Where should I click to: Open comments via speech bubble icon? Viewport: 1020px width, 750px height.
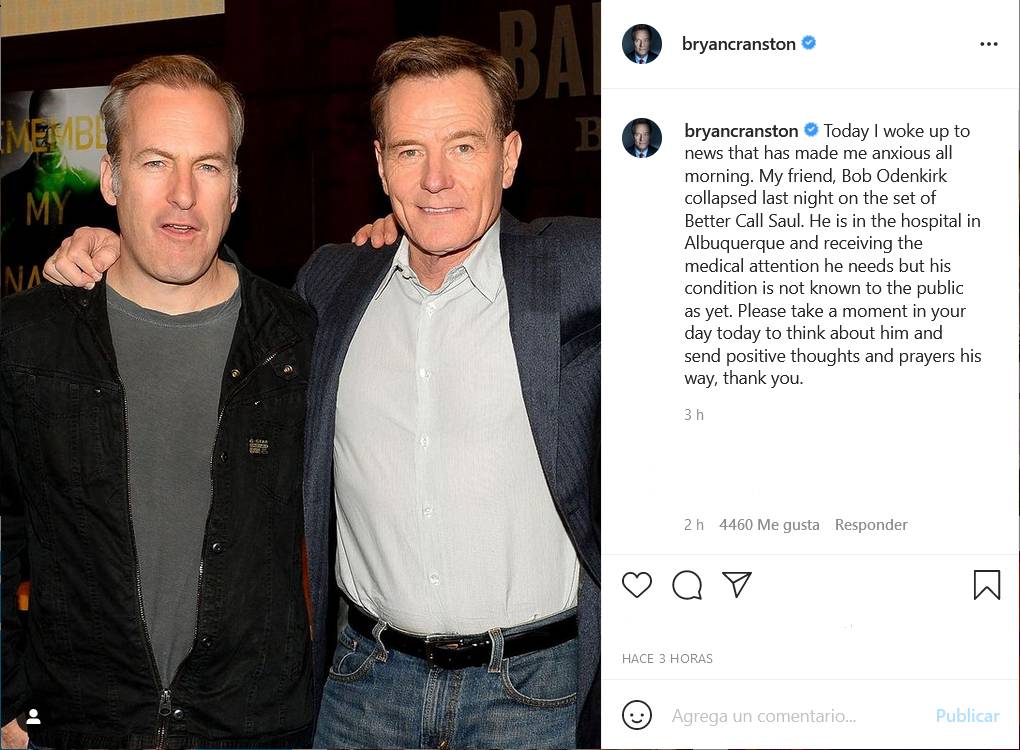pos(687,585)
